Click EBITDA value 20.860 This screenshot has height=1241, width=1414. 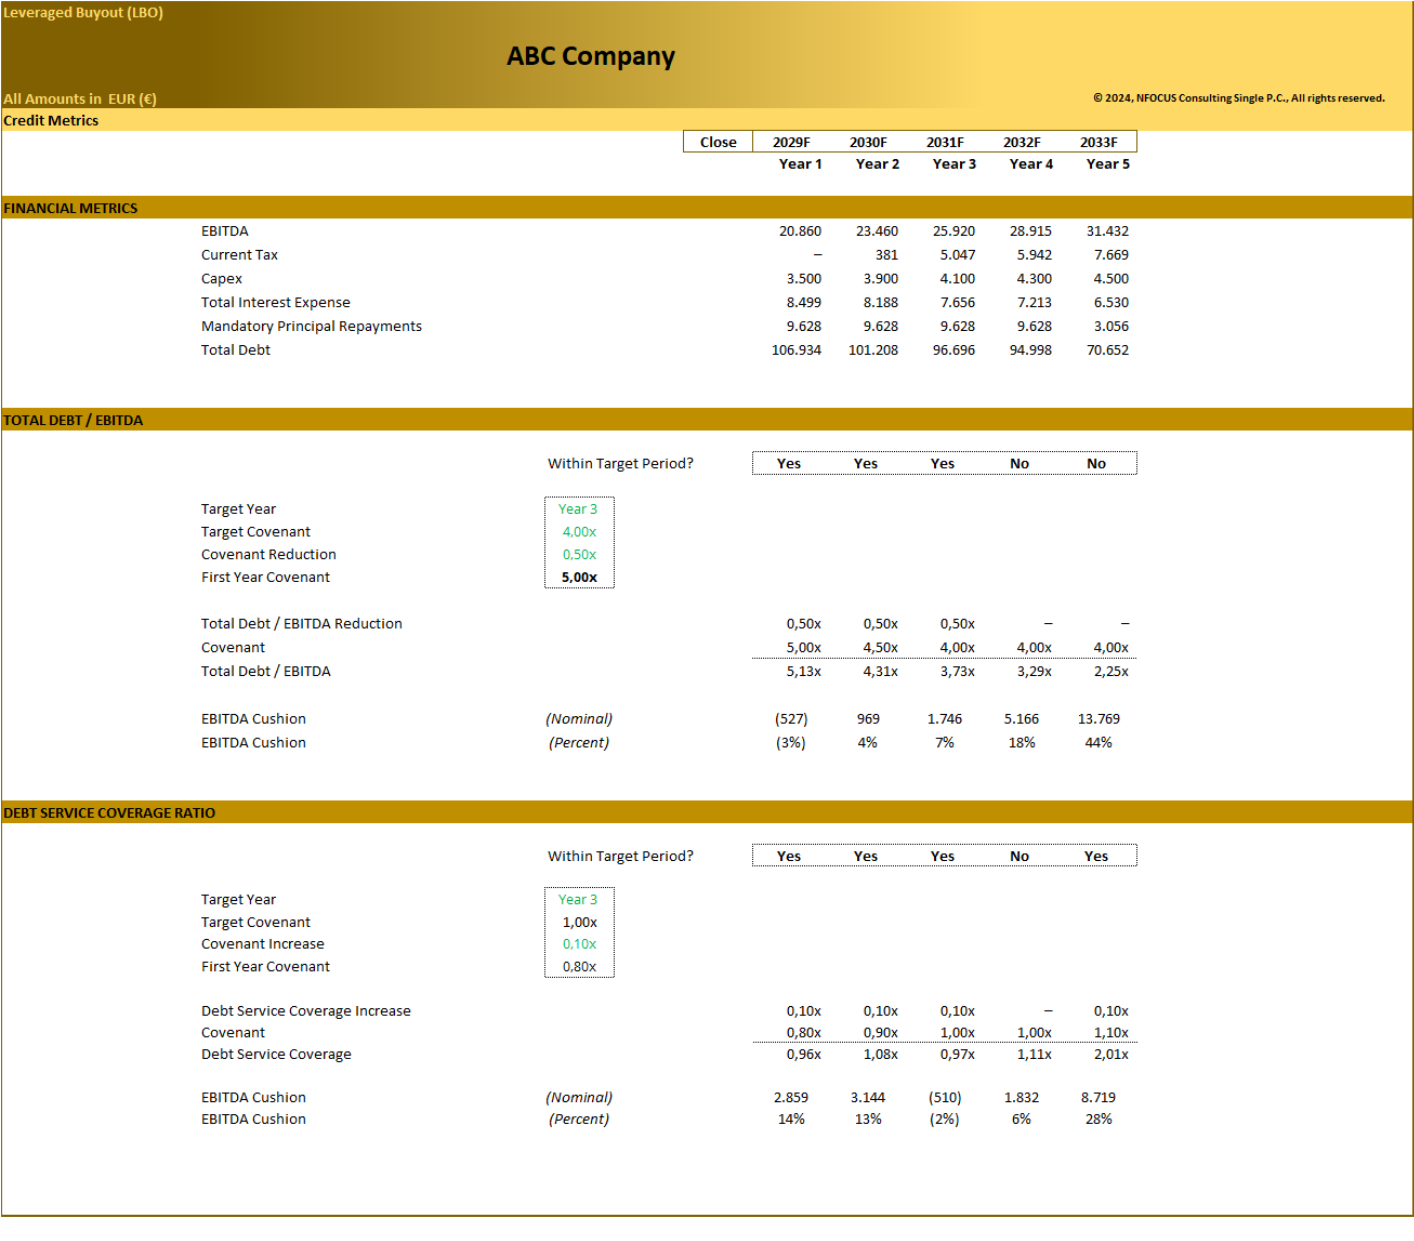pos(800,231)
